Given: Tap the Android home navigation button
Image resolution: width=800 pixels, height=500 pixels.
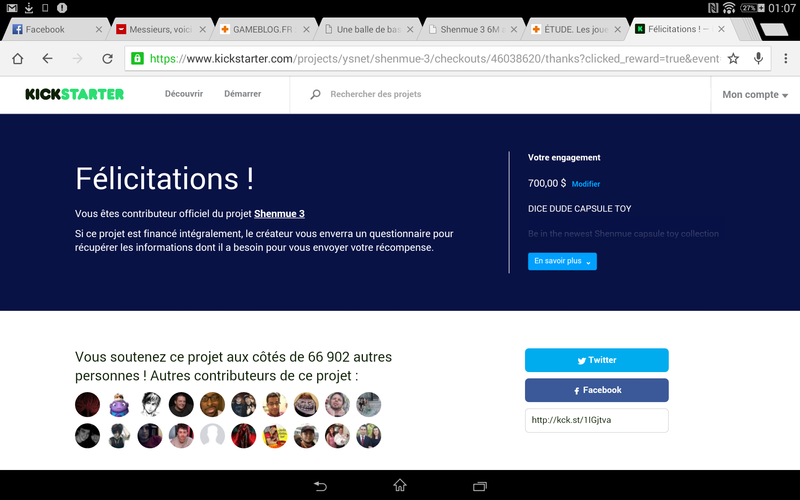Looking at the screenshot, I should click(x=400, y=485).
